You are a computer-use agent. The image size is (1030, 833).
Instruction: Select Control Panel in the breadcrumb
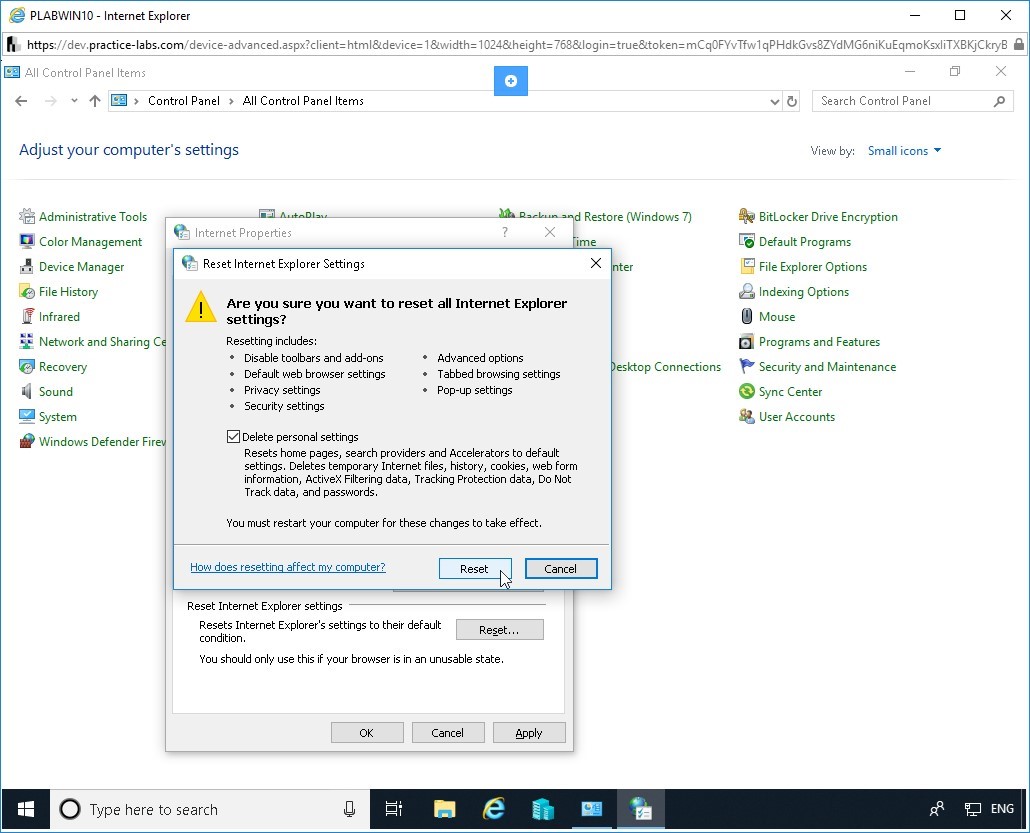(x=184, y=101)
